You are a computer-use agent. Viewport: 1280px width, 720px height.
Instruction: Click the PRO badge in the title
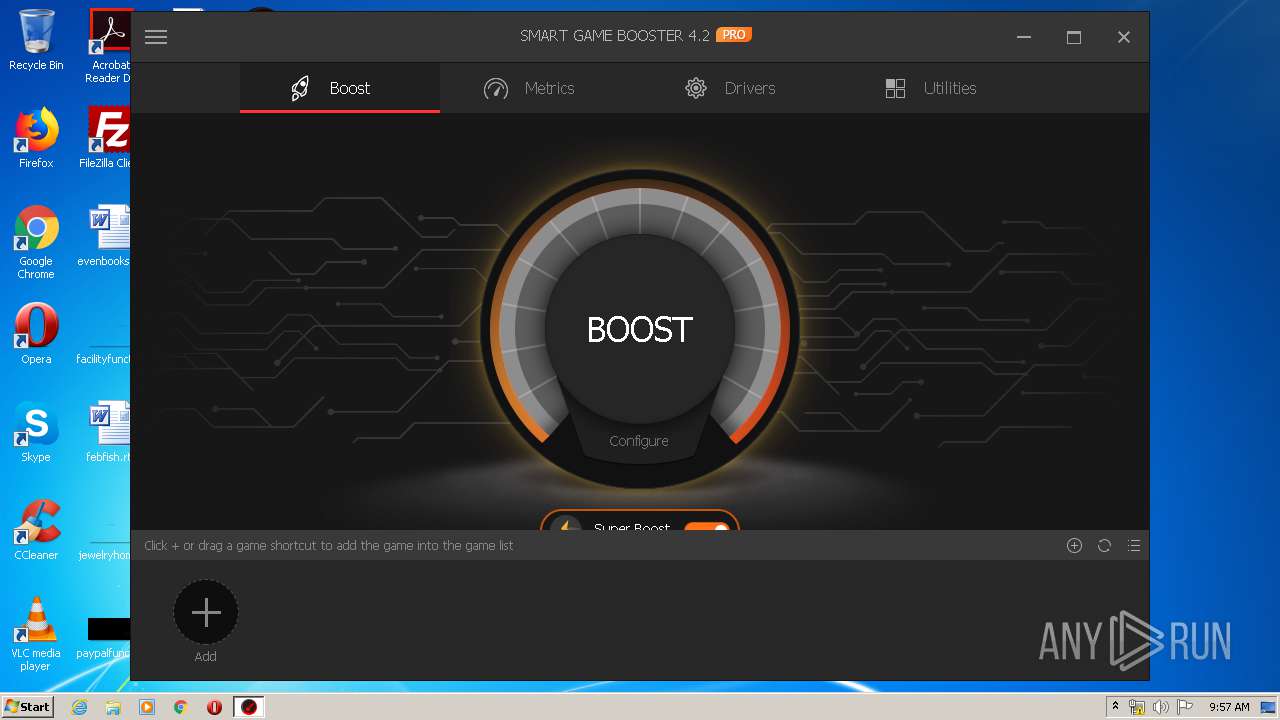tap(734, 34)
